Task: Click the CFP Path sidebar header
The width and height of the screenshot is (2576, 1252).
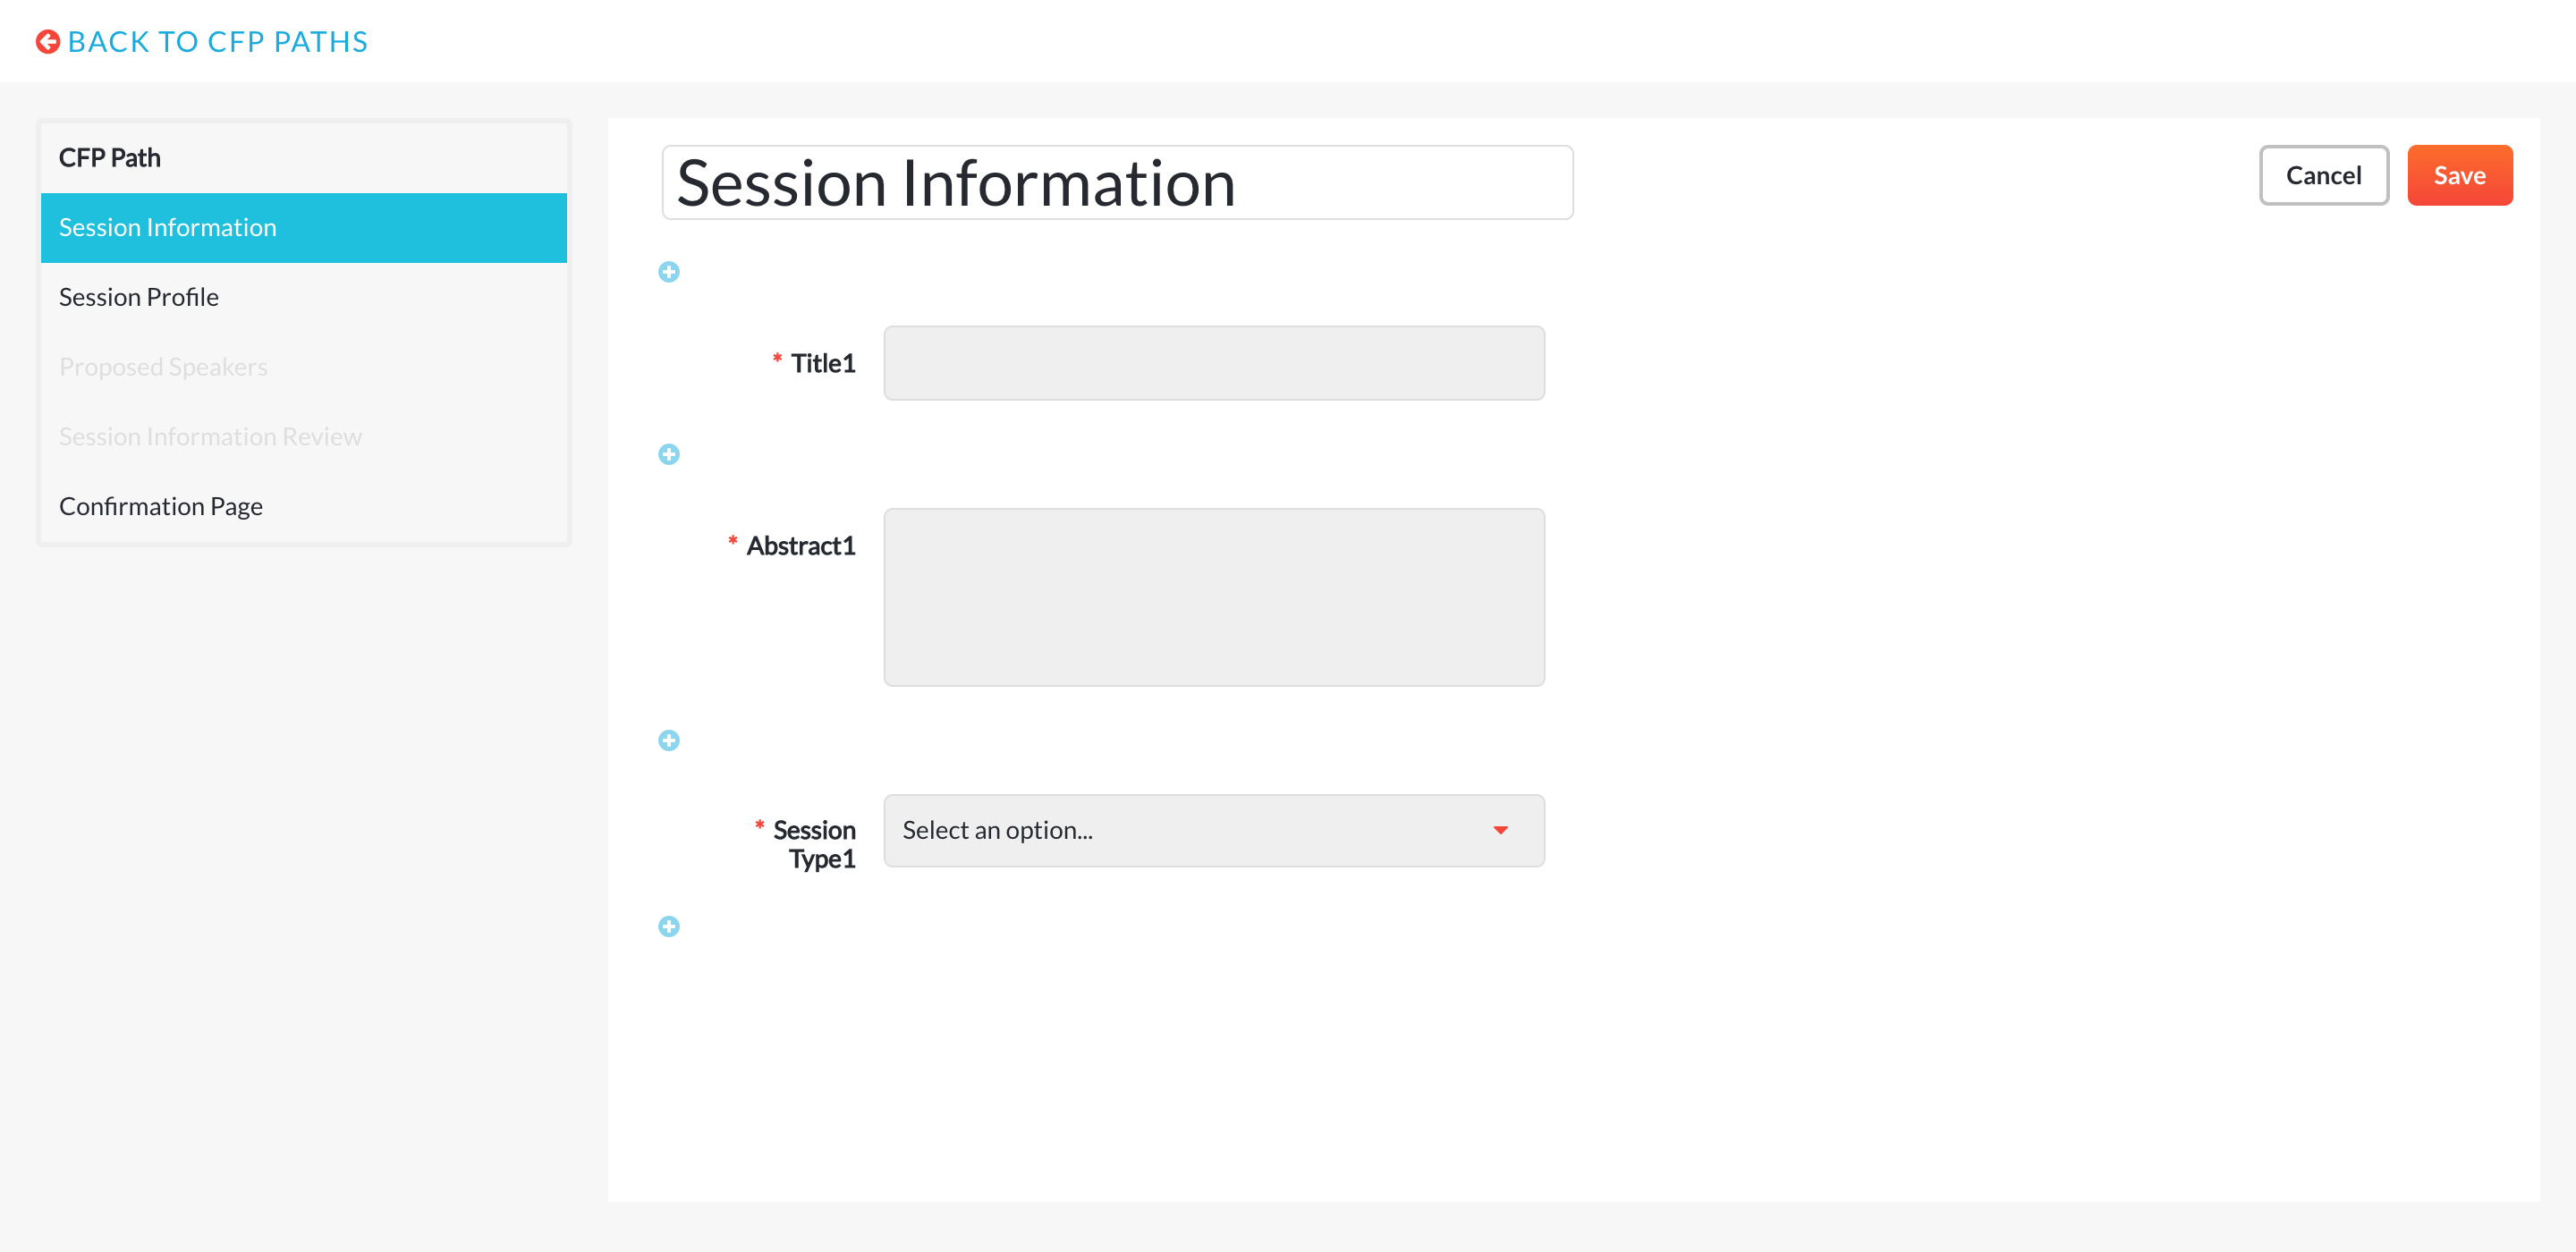Action: pos(110,158)
